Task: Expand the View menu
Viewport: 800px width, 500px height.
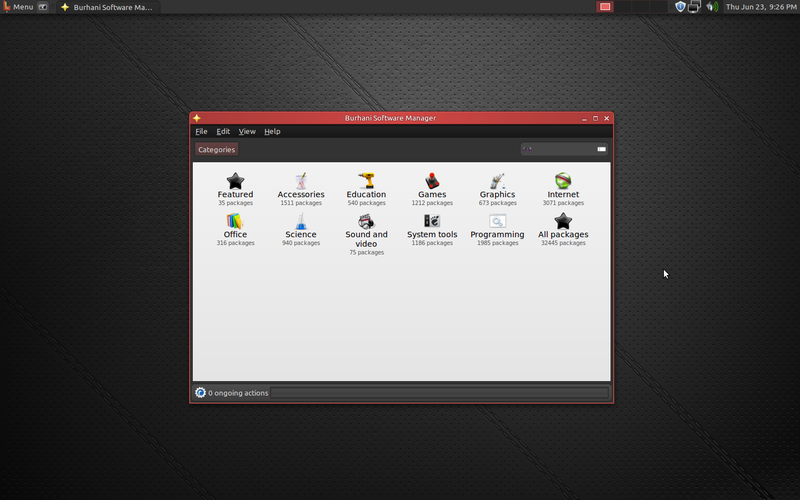Action: (247, 131)
